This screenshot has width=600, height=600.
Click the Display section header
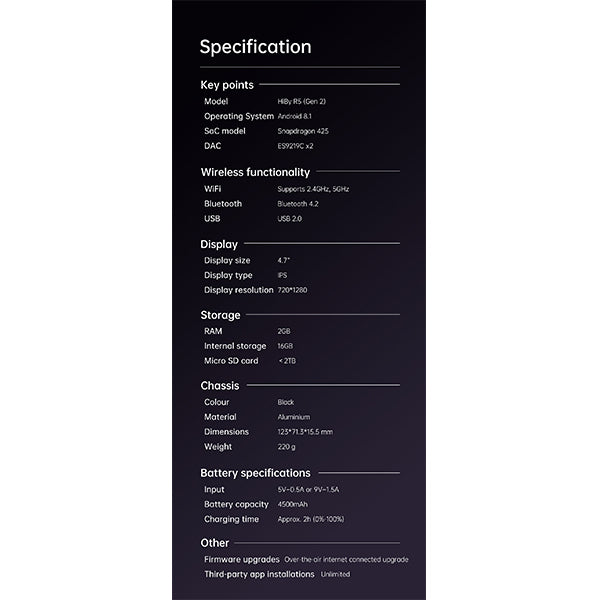pos(219,244)
